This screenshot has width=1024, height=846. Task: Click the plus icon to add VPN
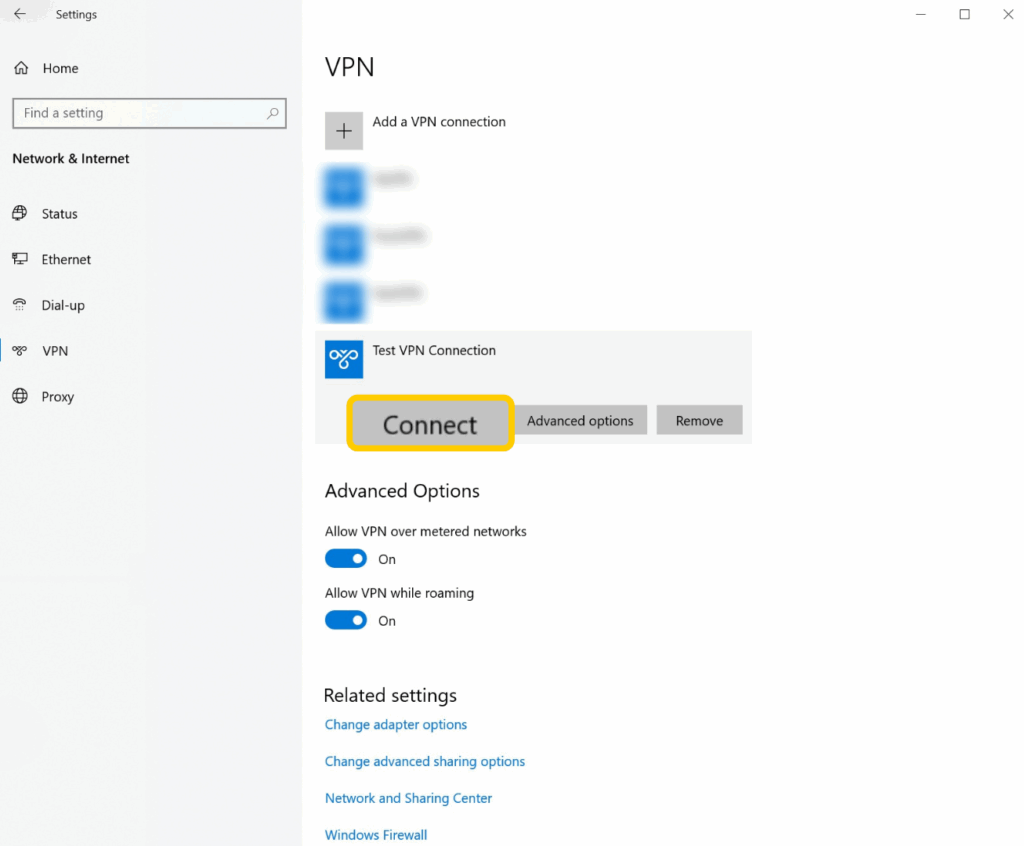344,131
